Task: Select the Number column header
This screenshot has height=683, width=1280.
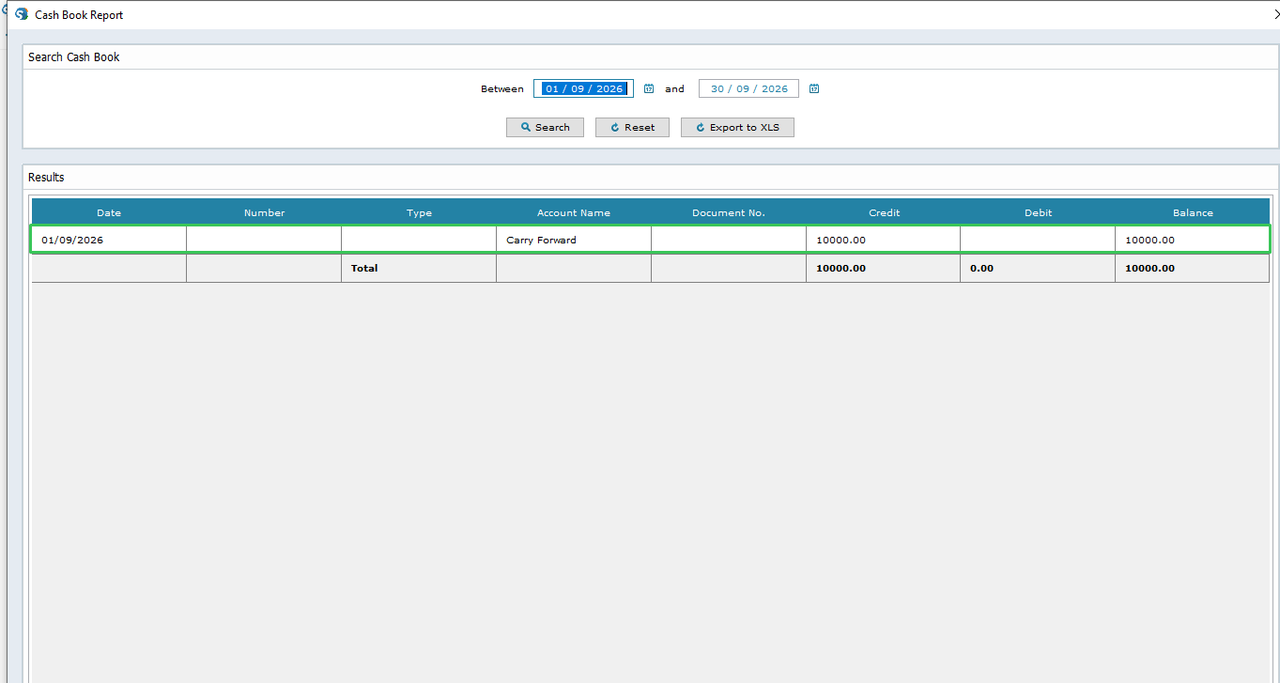Action: pyautogui.click(x=264, y=213)
